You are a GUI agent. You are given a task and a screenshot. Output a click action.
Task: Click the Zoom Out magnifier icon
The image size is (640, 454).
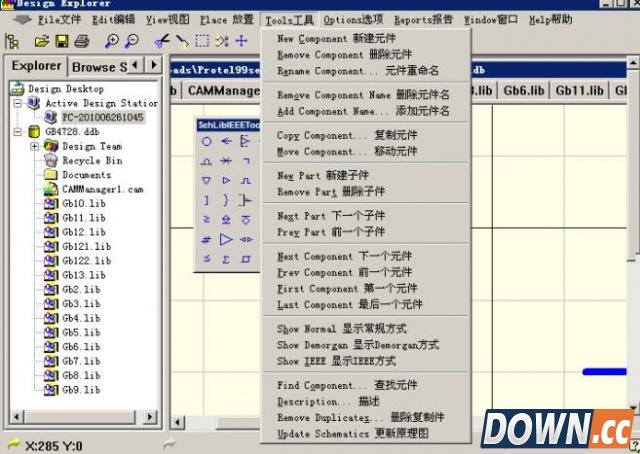pos(132,41)
